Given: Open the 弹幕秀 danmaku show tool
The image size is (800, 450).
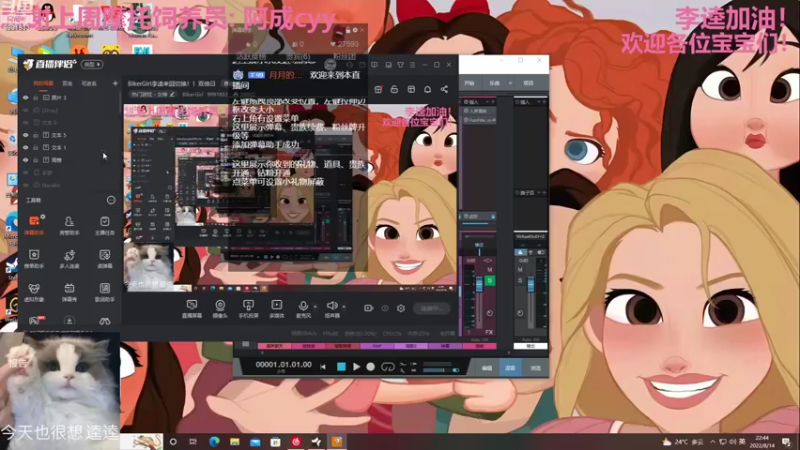Looking at the screenshot, I should (69, 292).
